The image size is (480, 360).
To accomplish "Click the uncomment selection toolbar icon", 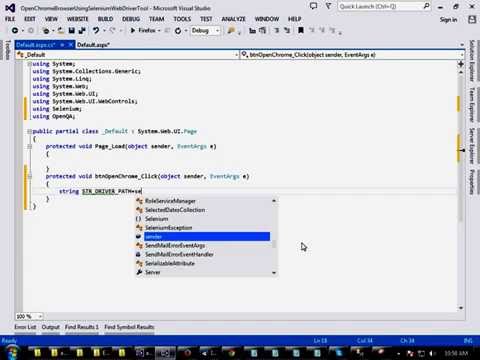I will (x=287, y=31).
